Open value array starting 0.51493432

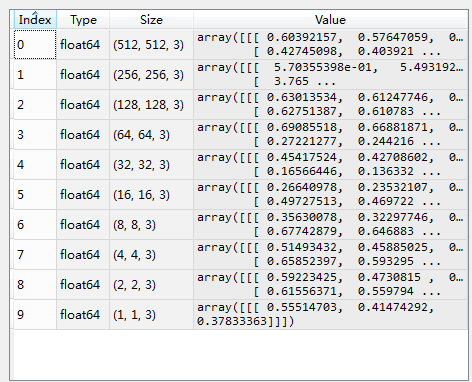[x=330, y=254]
